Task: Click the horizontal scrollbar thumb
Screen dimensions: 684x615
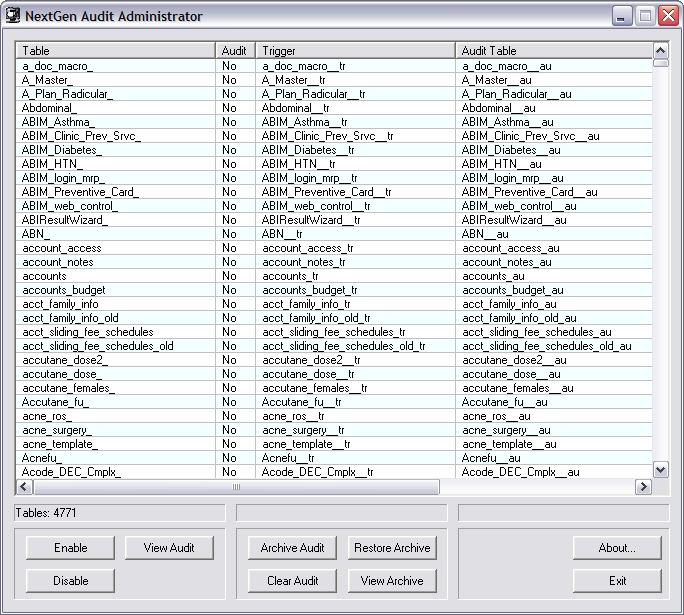Action: [x=236, y=486]
